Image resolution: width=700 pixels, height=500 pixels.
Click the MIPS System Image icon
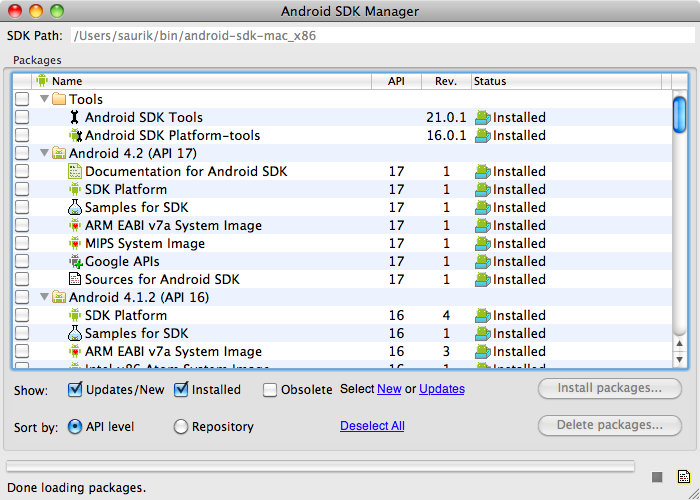(x=75, y=243)
